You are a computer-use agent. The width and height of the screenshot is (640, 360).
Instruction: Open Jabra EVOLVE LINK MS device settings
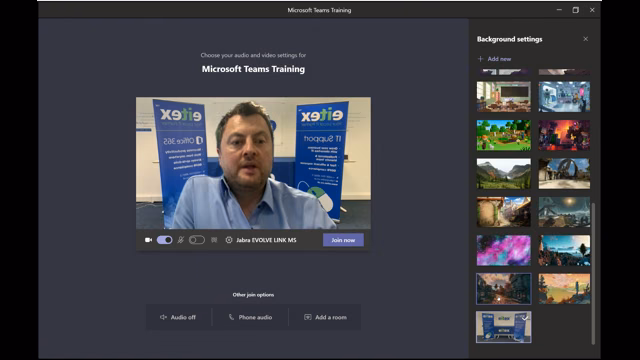tap(266, 240)
